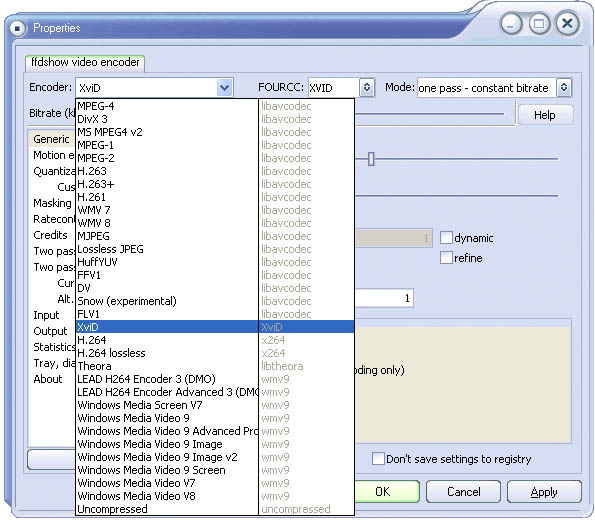Viewport: 595px width, 520px height.
Task: Select LEAD H264 Encoder 3 (DMO)
Action: pos(215,379)
